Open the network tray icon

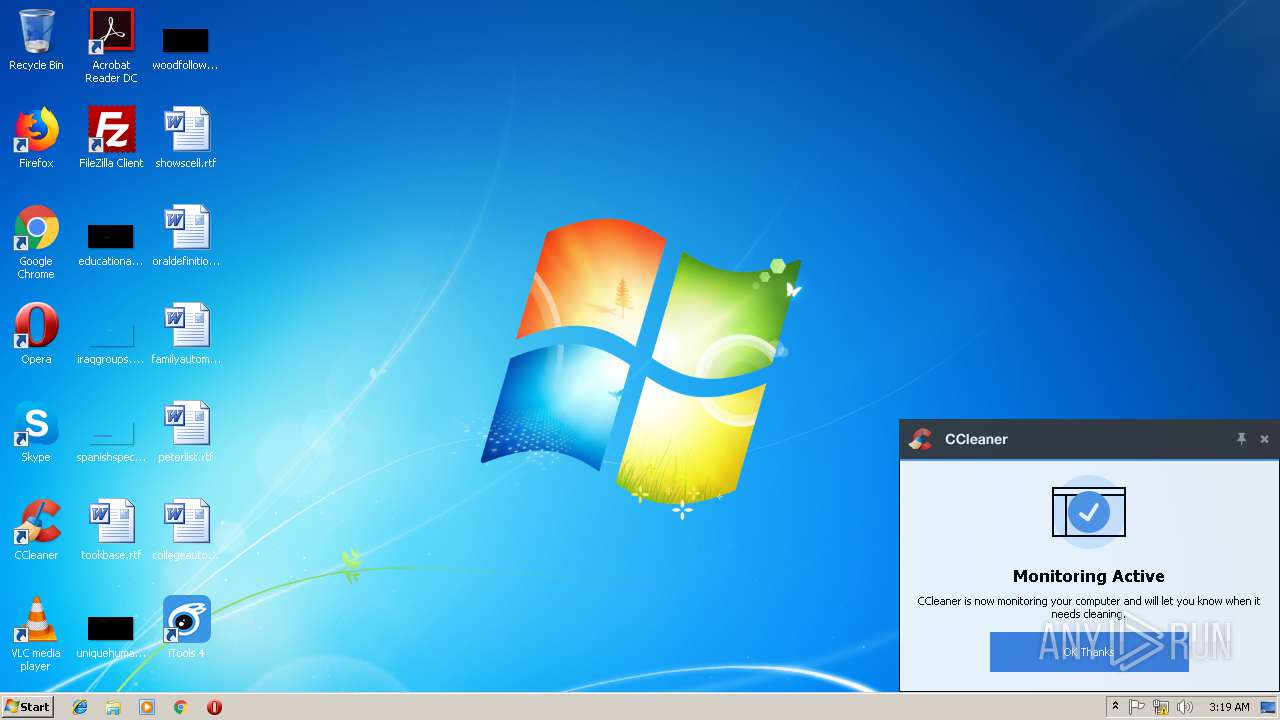1161,707
